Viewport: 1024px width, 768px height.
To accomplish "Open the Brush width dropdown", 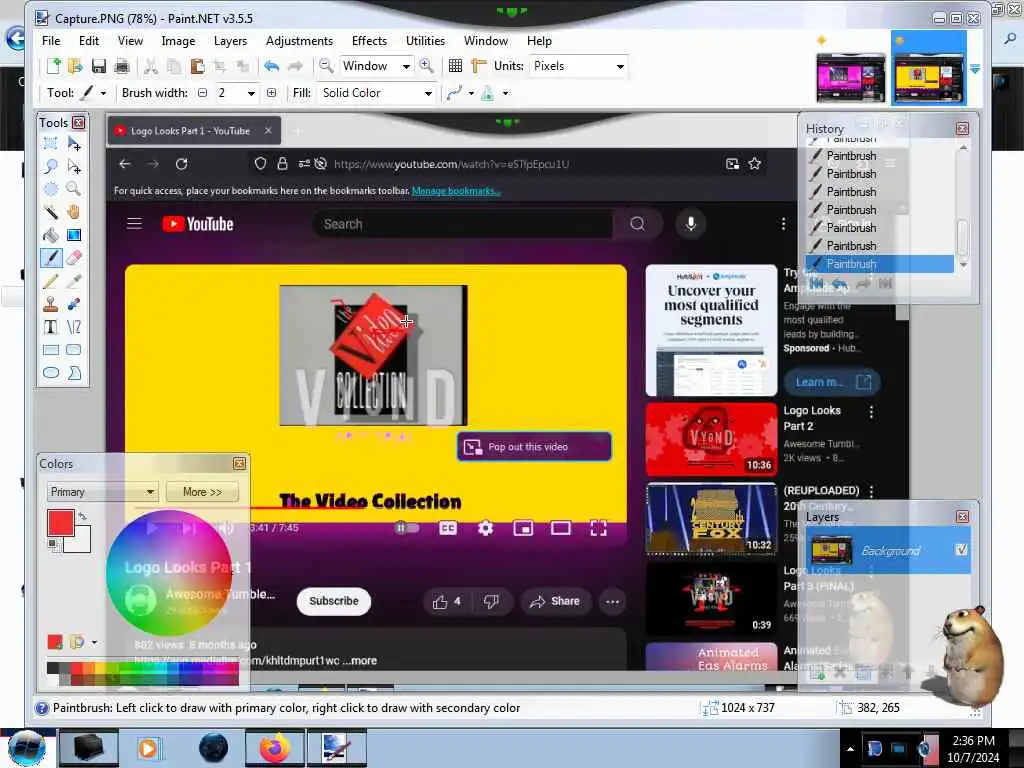I will coord(251,93).
